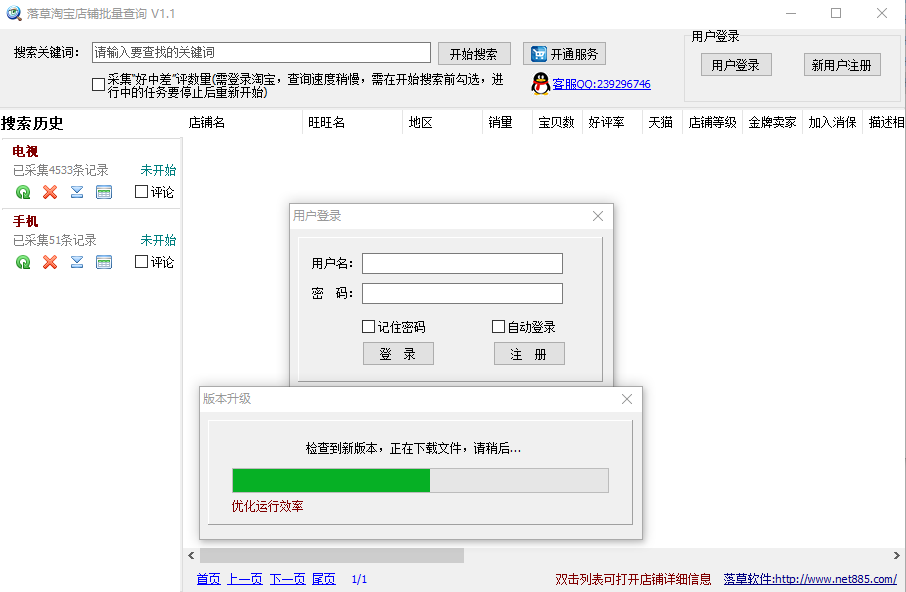Sort by the 加入消保 column header
This screenshot has height=592, width=906.
tap(832, 122)
